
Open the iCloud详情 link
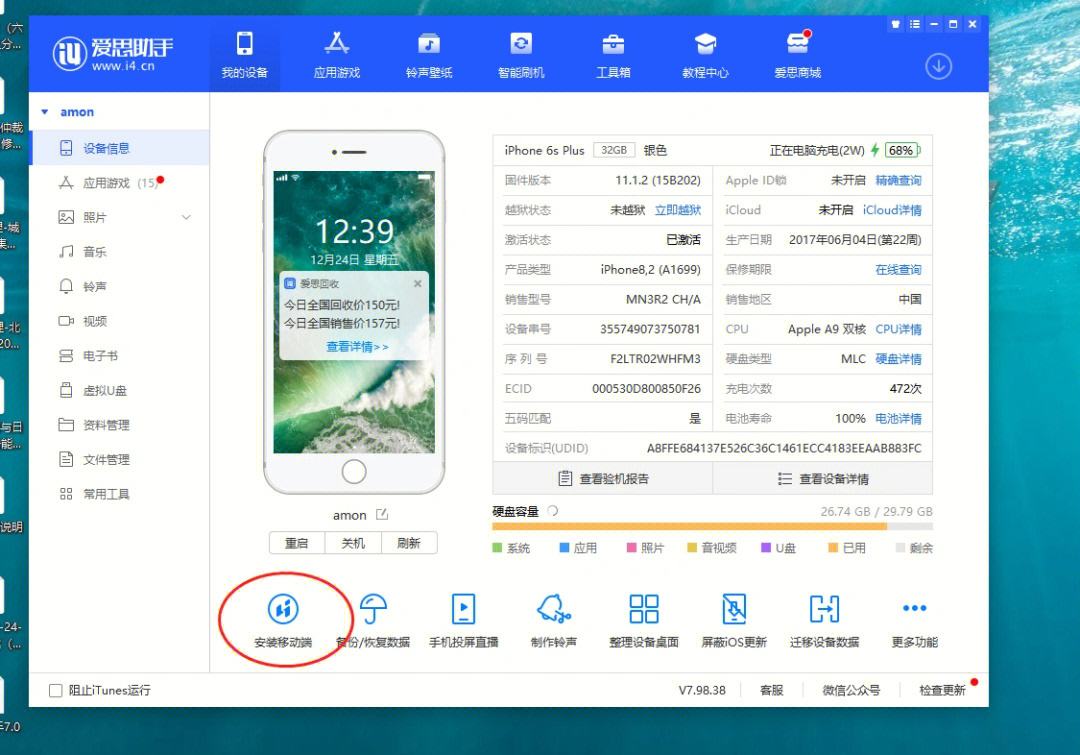[x=892, y=209]
